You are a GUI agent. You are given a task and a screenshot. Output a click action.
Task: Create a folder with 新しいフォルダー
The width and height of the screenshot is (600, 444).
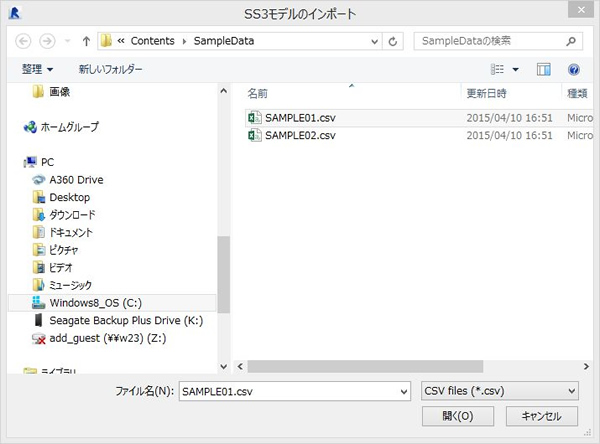pyautogui.click(x=110, y=69)
